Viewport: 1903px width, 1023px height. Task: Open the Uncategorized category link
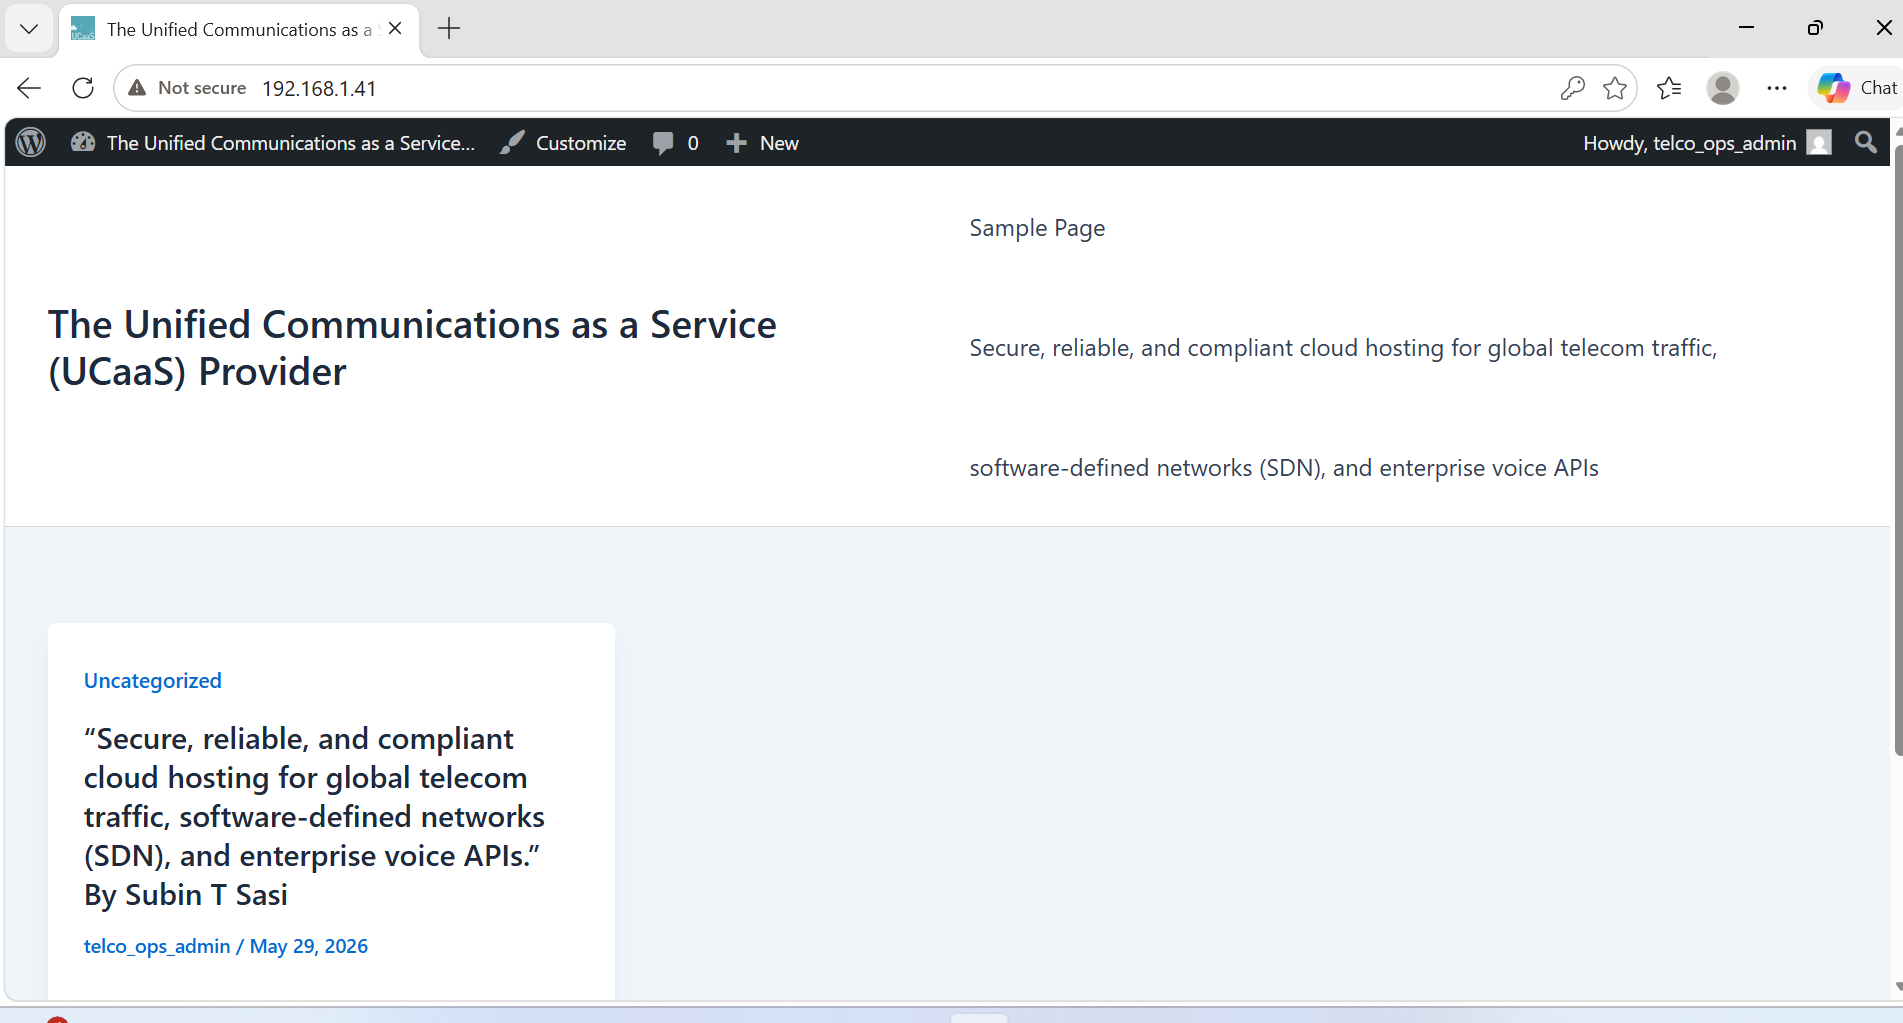tap(153, 681)
